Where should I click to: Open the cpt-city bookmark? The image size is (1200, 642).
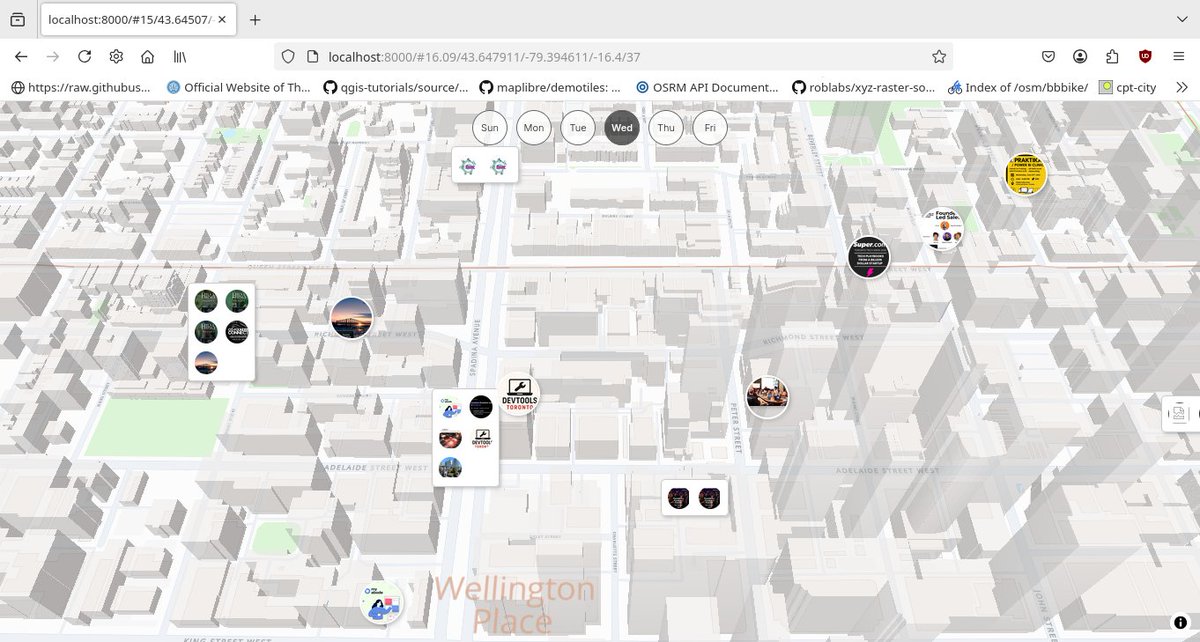coord(1128,87)
